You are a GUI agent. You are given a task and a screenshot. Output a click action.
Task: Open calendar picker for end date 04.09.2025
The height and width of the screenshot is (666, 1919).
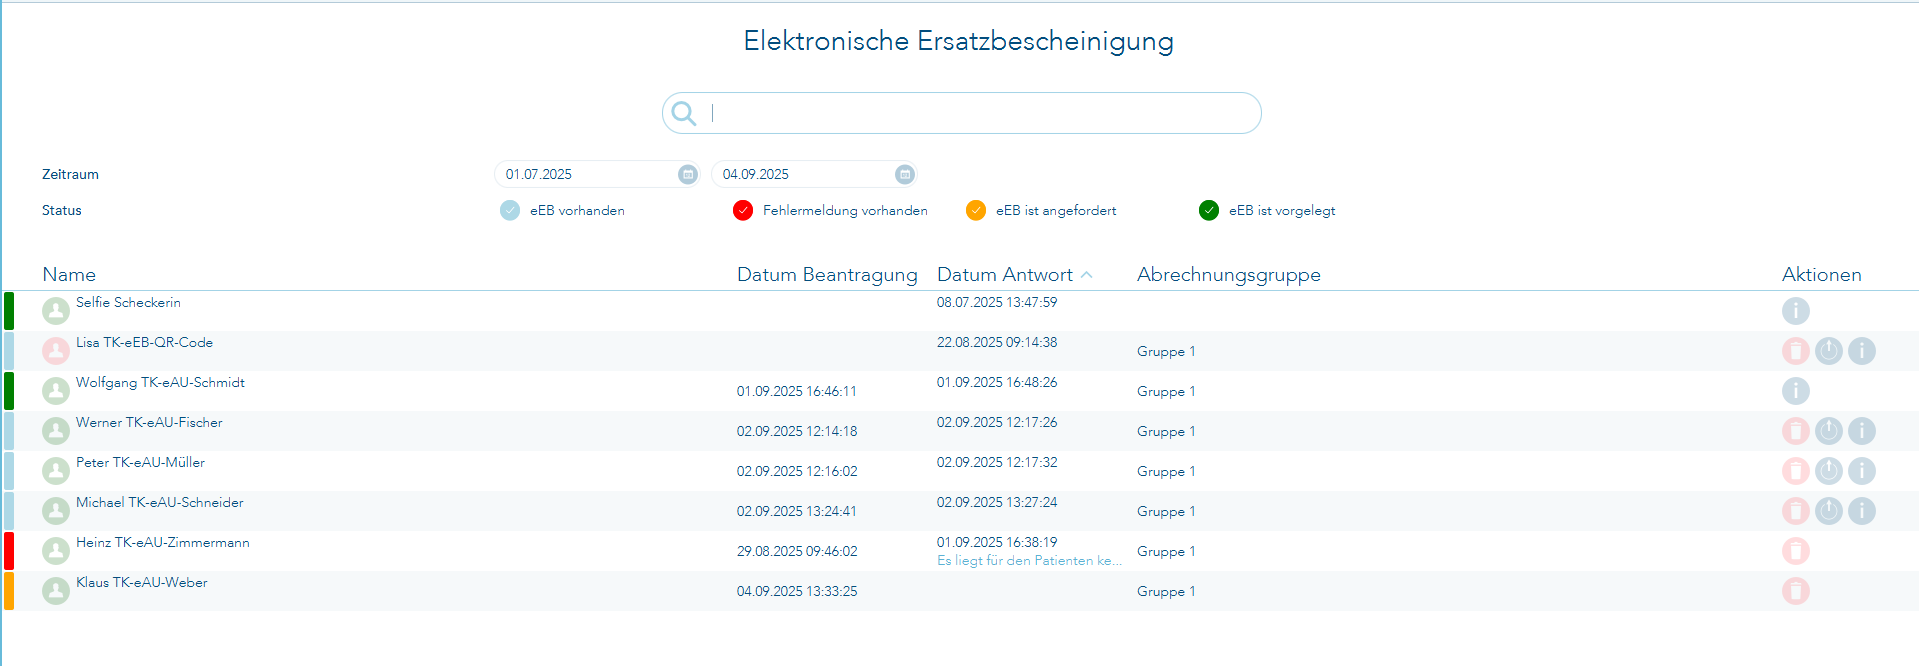(904, 174)
